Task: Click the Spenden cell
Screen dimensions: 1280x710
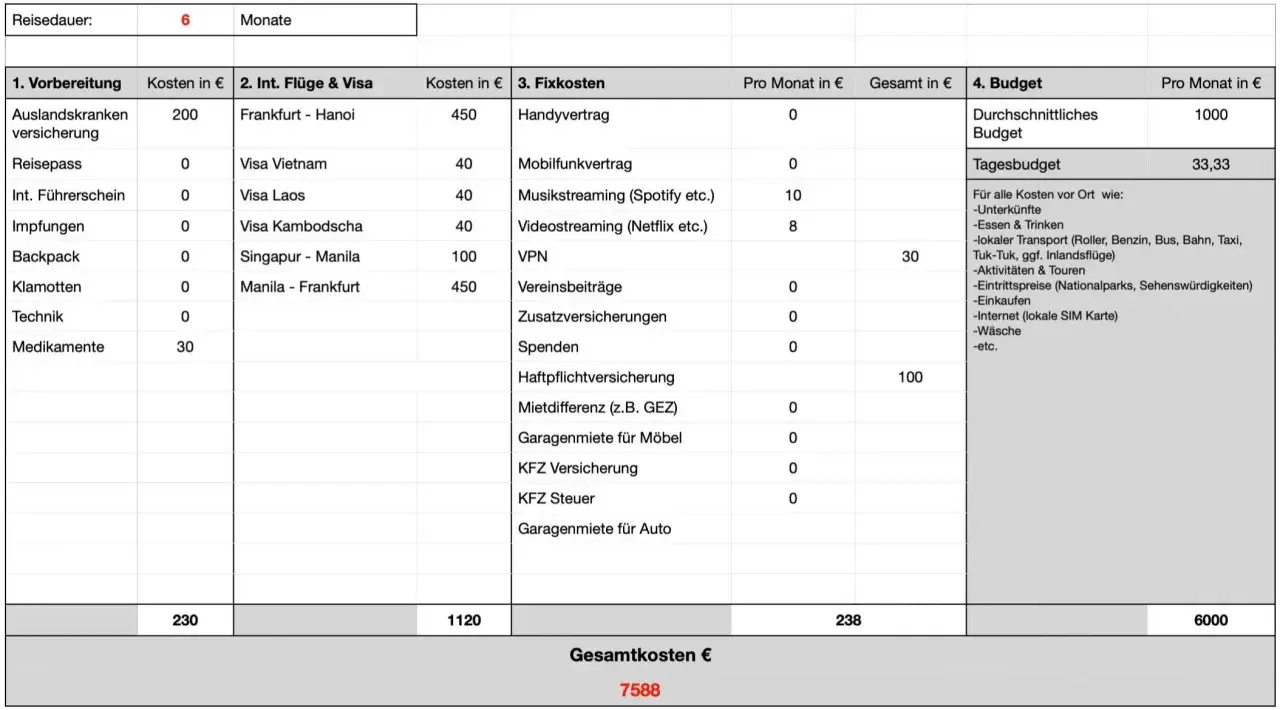Action: (621, 347)
